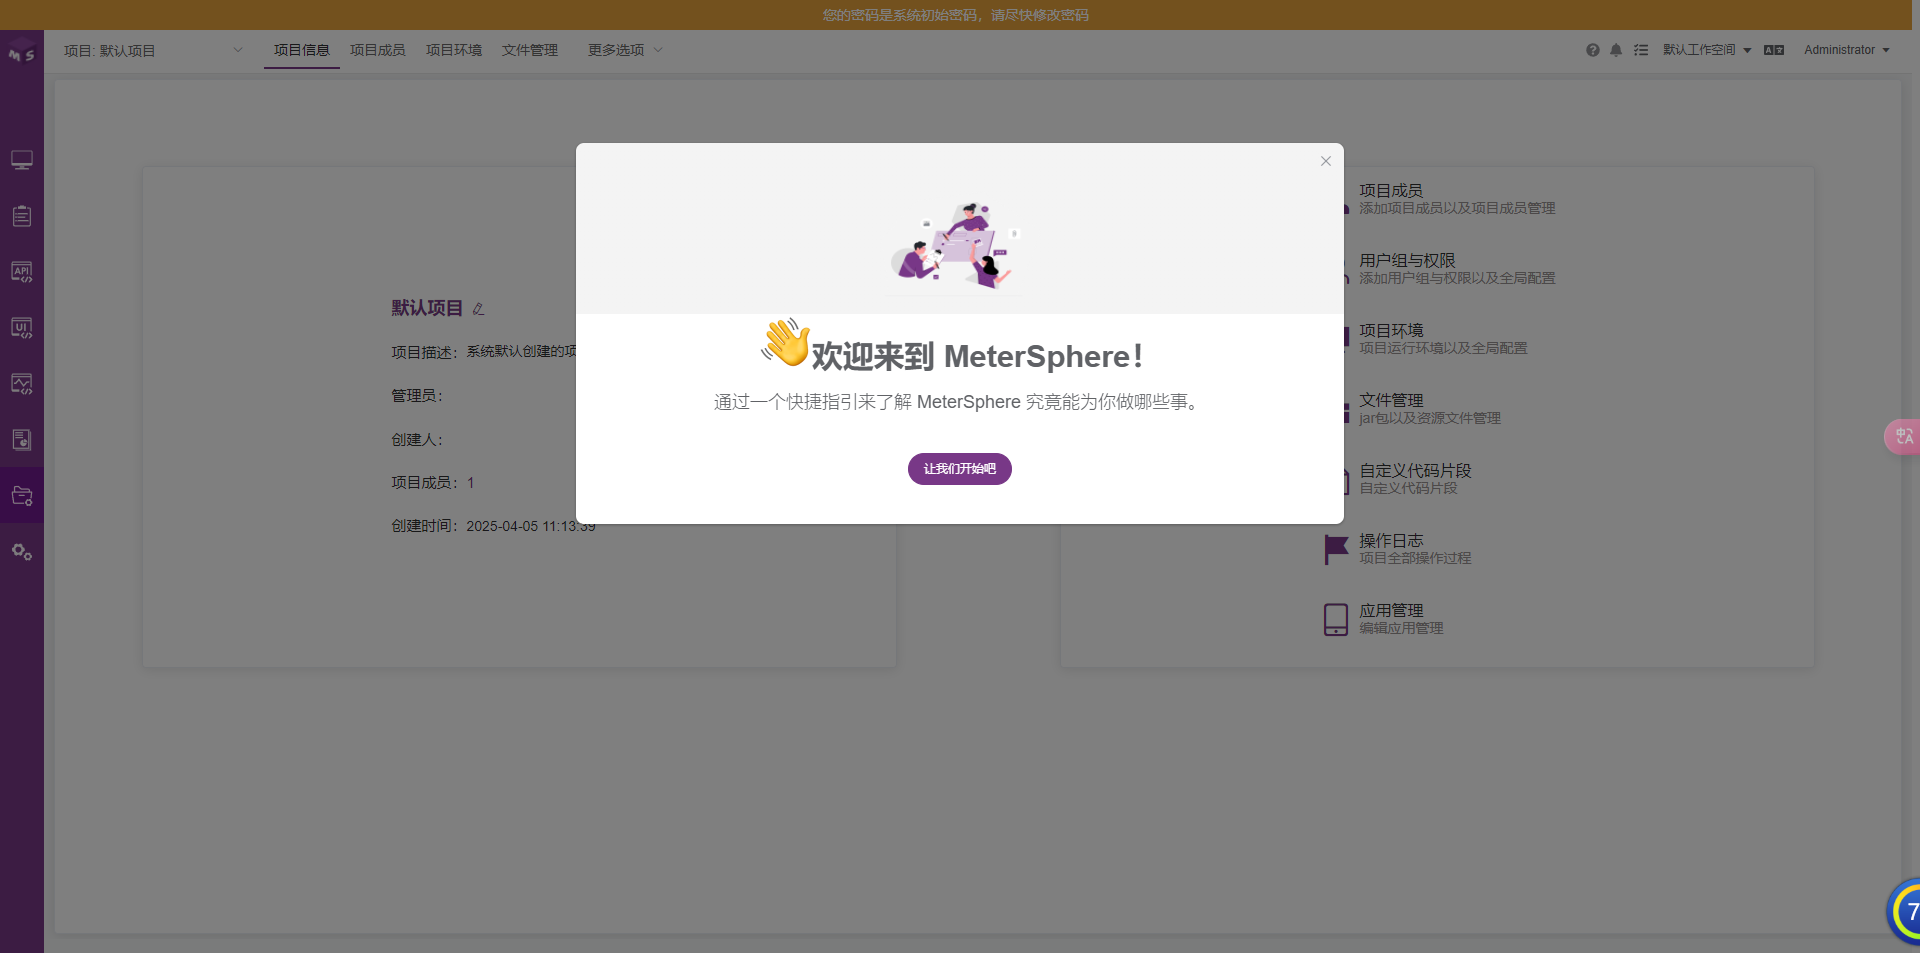Click 添加项目成员以及项目成员管理 description
Viewport: 1920px width, 953px height.
click(1457, 208)
